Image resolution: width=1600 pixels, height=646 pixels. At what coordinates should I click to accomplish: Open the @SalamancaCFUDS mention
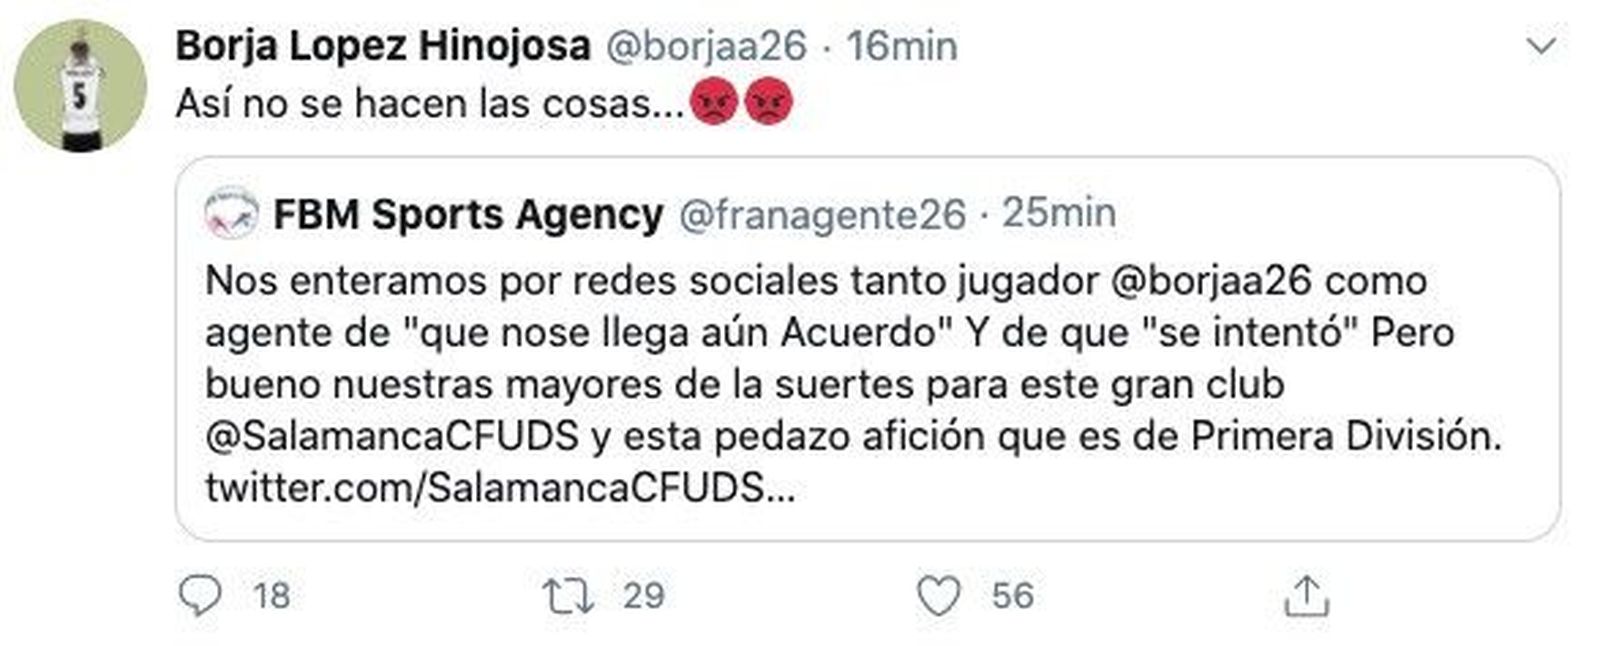[393, 436]
